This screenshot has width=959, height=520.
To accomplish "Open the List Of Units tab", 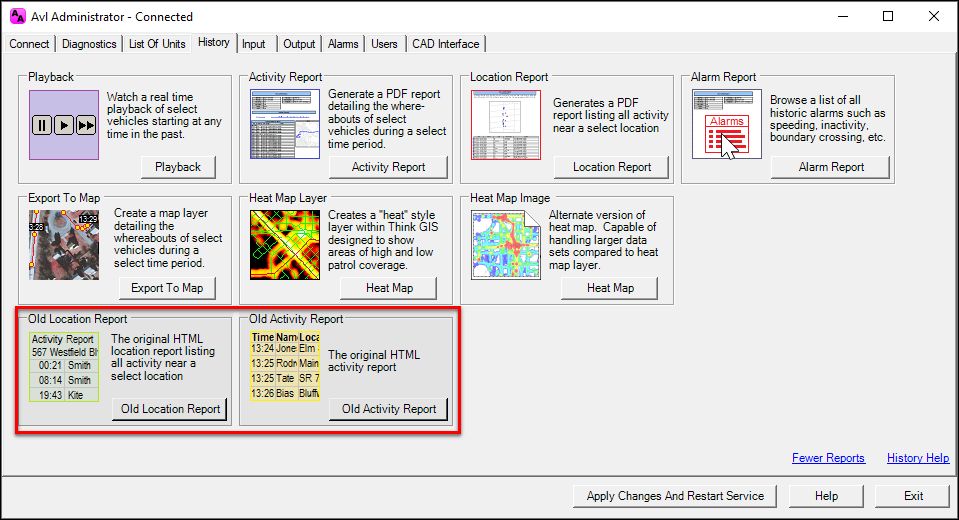I will click(157, 44).
